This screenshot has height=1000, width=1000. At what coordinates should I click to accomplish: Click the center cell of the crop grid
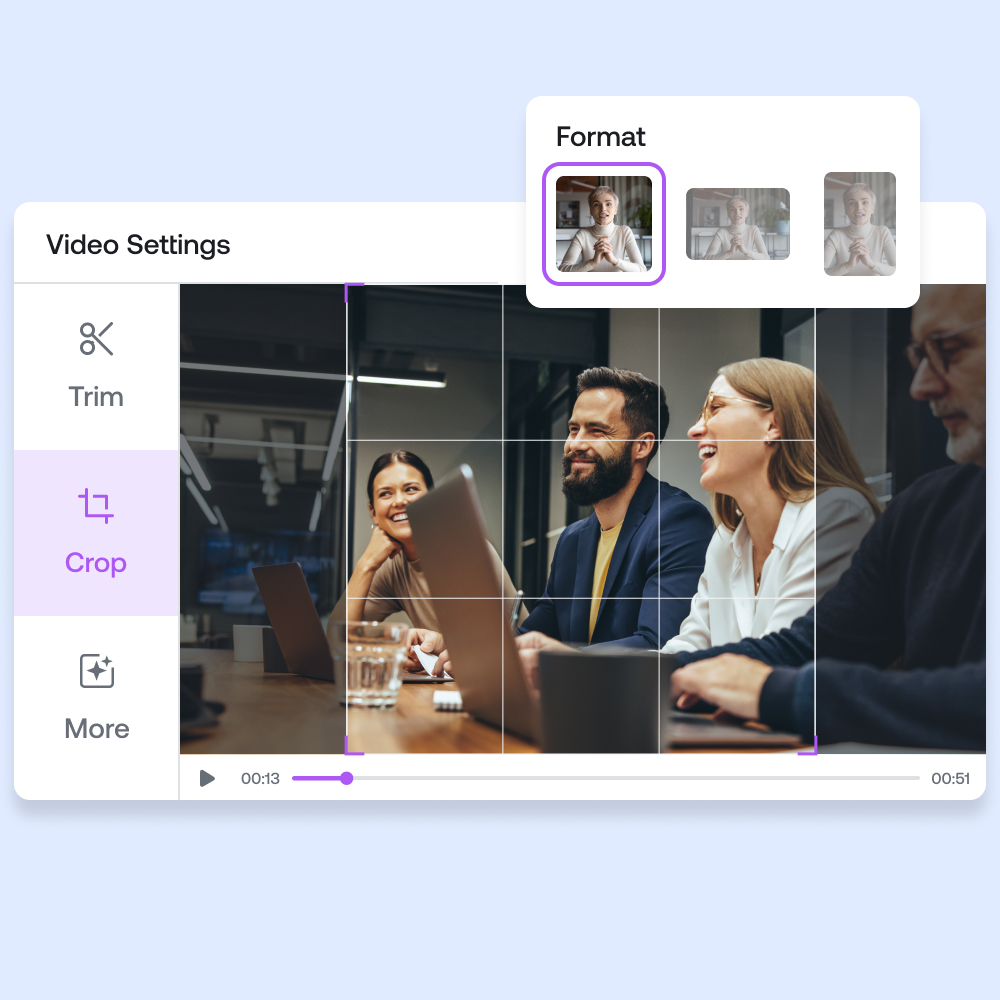(x=580, y=519)
